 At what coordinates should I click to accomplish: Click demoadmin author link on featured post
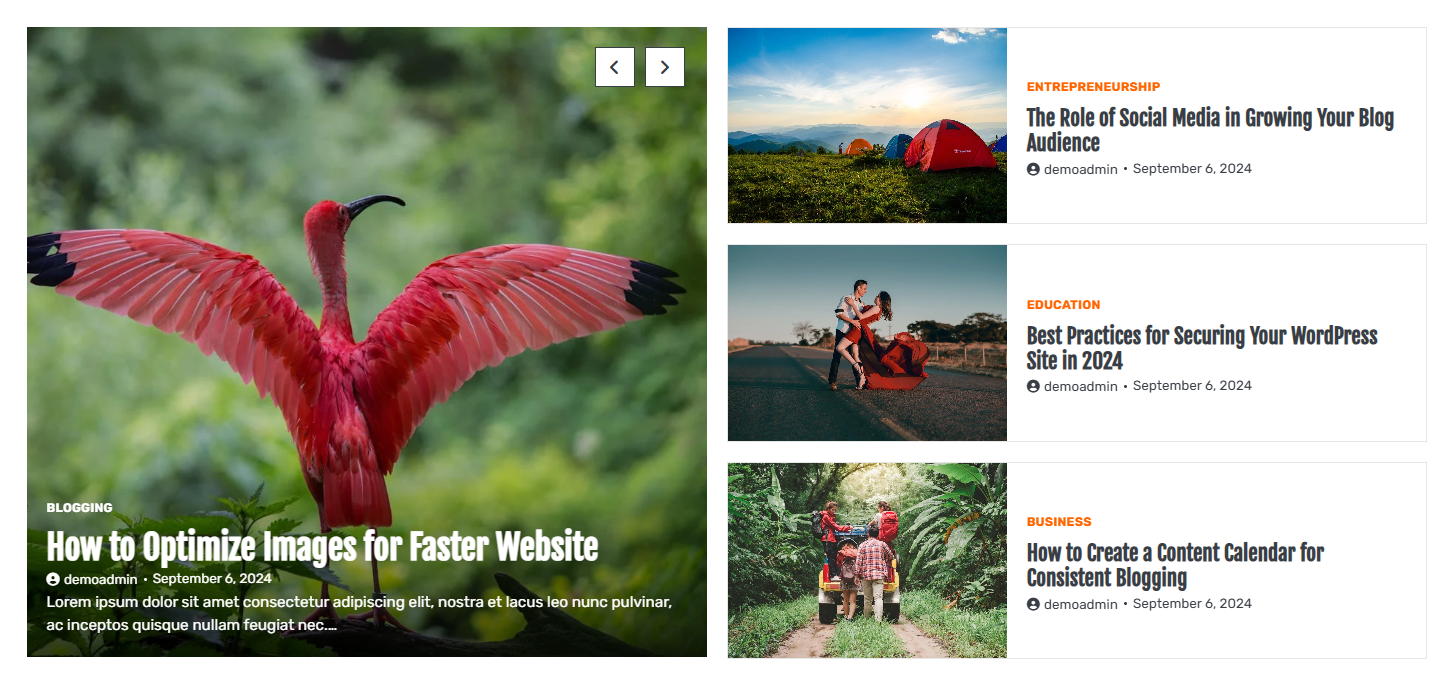click(x=100, y=579)
